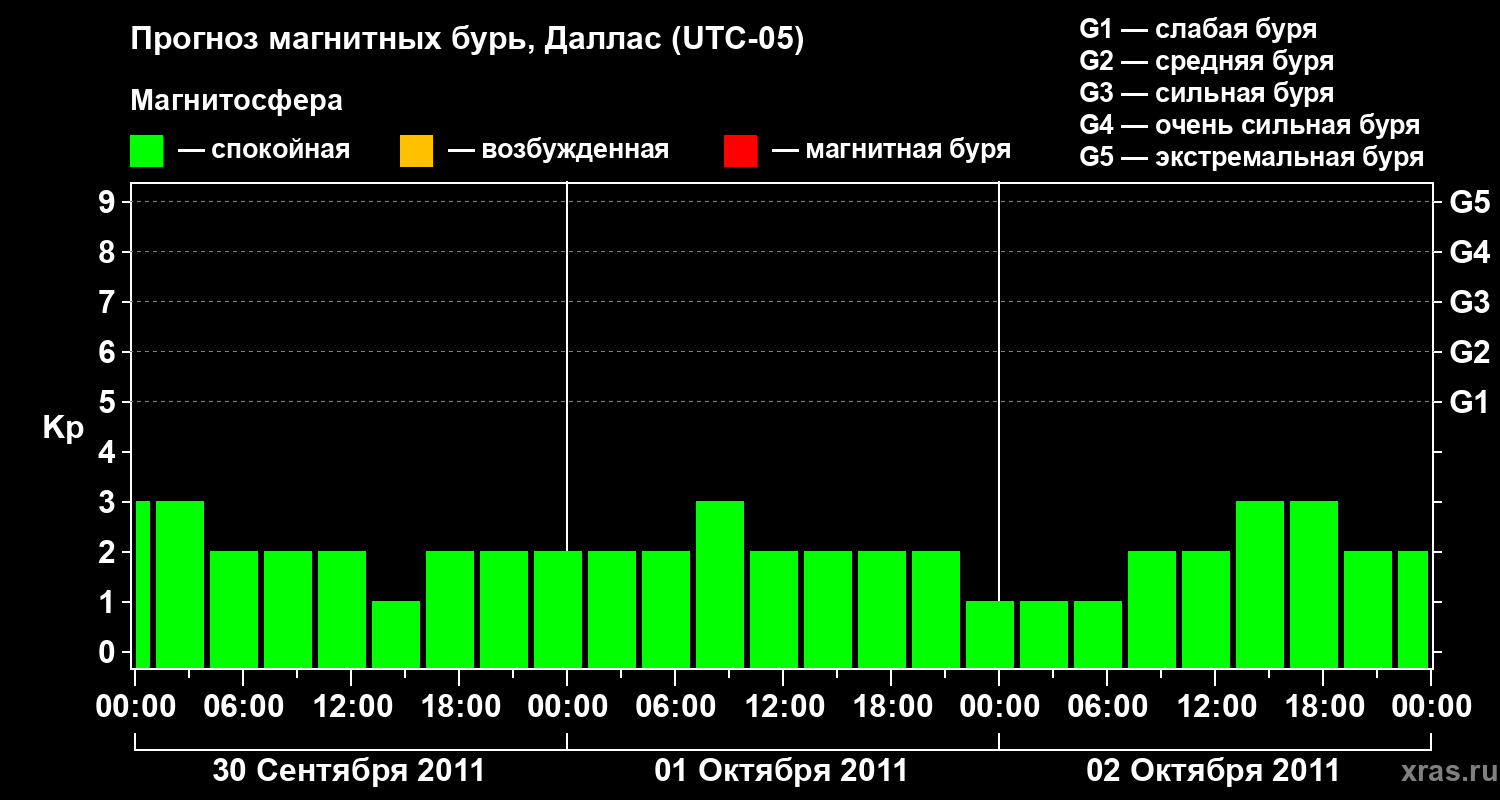Image resolution: width=1500 pixels, height=800 pixels.
Task: Click the red 'магнитная буря' legend swatch
Action: tap(740, 151)
